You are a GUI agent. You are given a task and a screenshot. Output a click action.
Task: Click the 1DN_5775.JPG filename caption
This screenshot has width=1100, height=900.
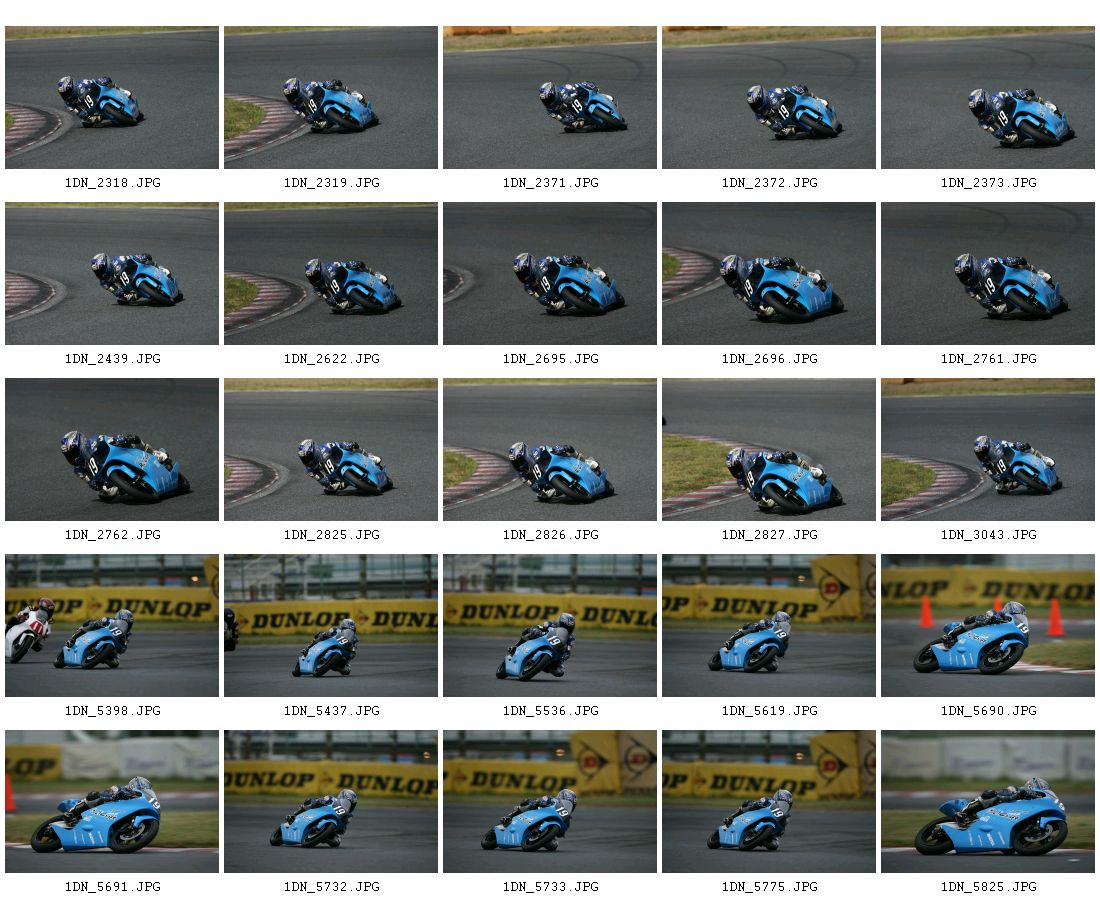pos(770,887)
